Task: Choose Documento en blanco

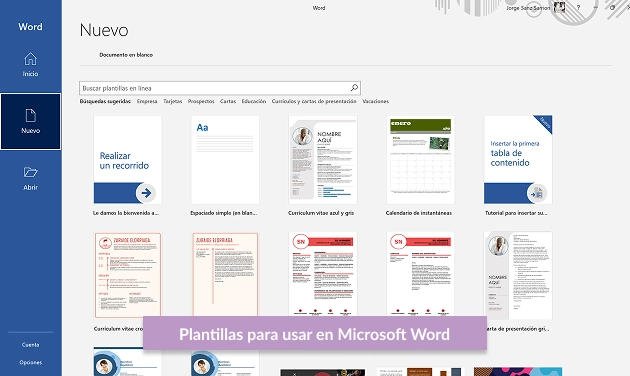Action: [x=126, y=55]
